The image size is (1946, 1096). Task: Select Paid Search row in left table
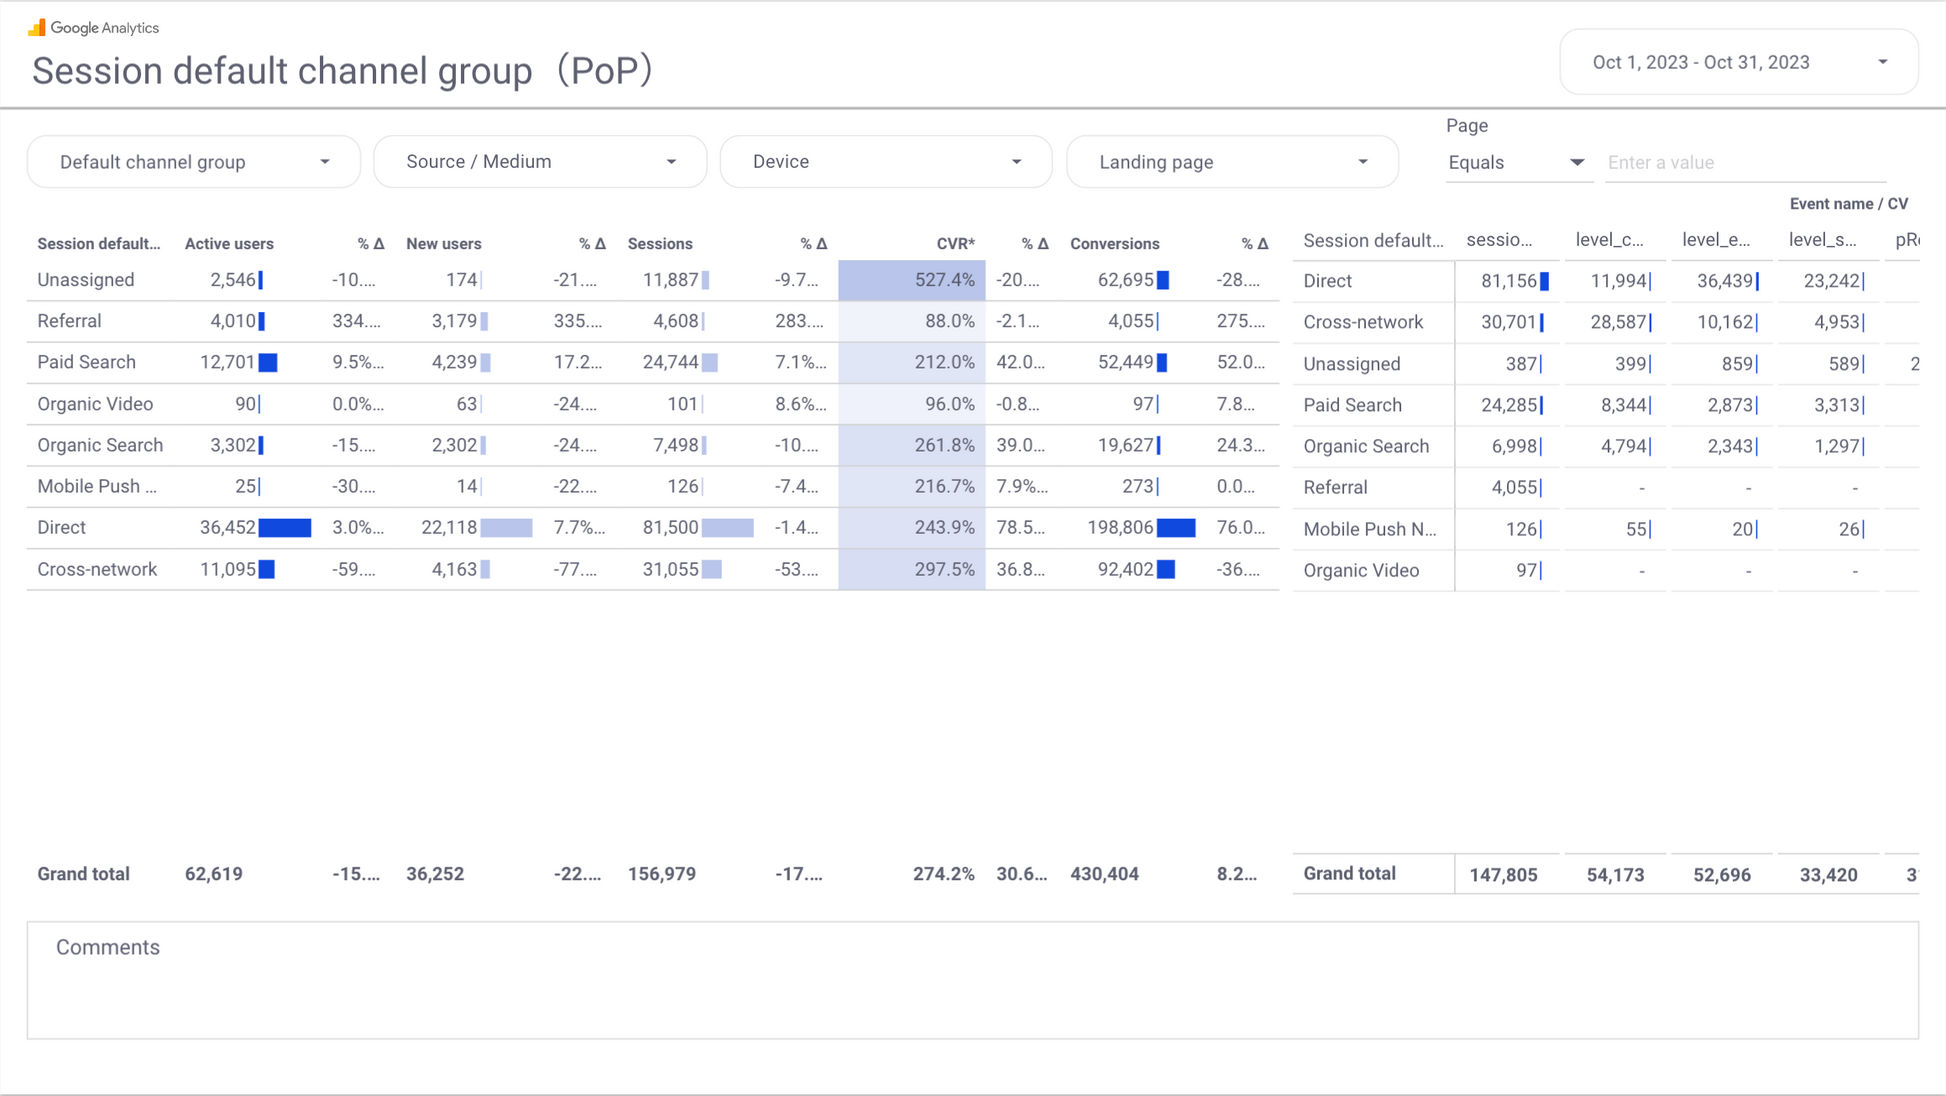click(x=87, y=362)
